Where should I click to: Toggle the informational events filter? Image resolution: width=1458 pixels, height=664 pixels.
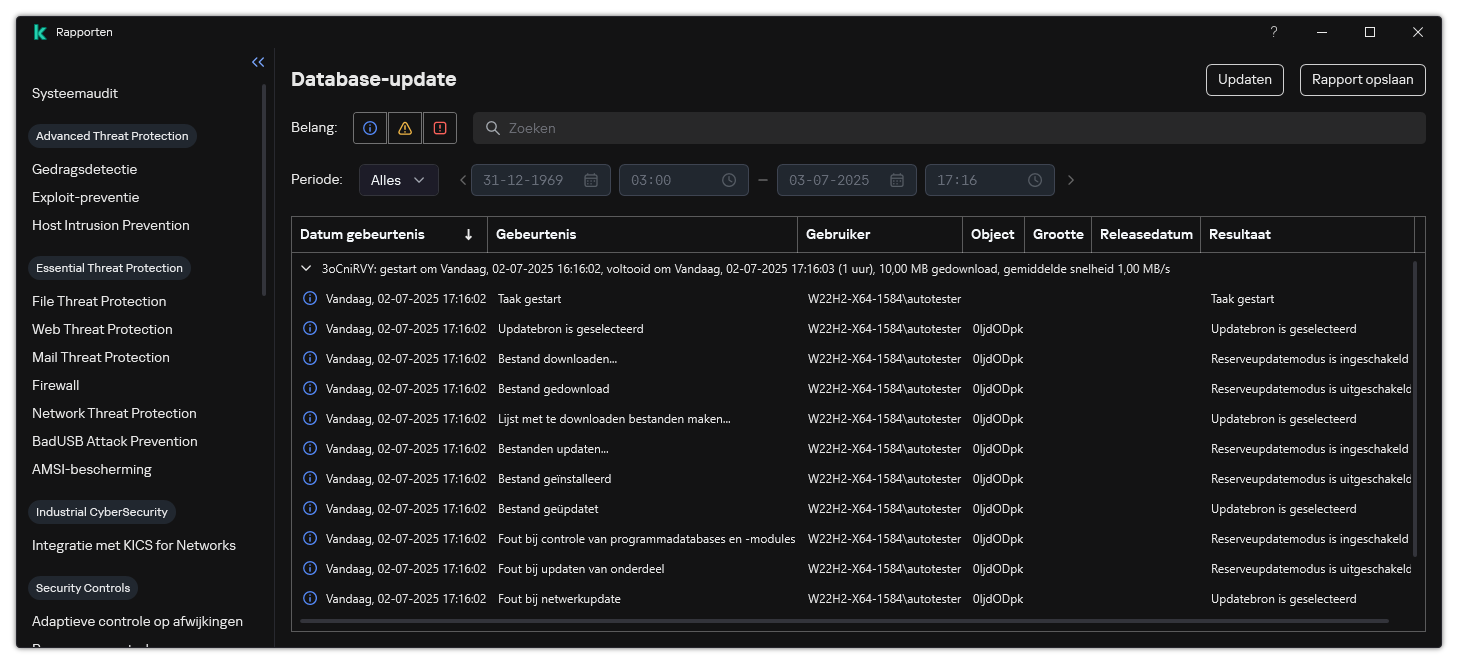(x=370, y=128)
